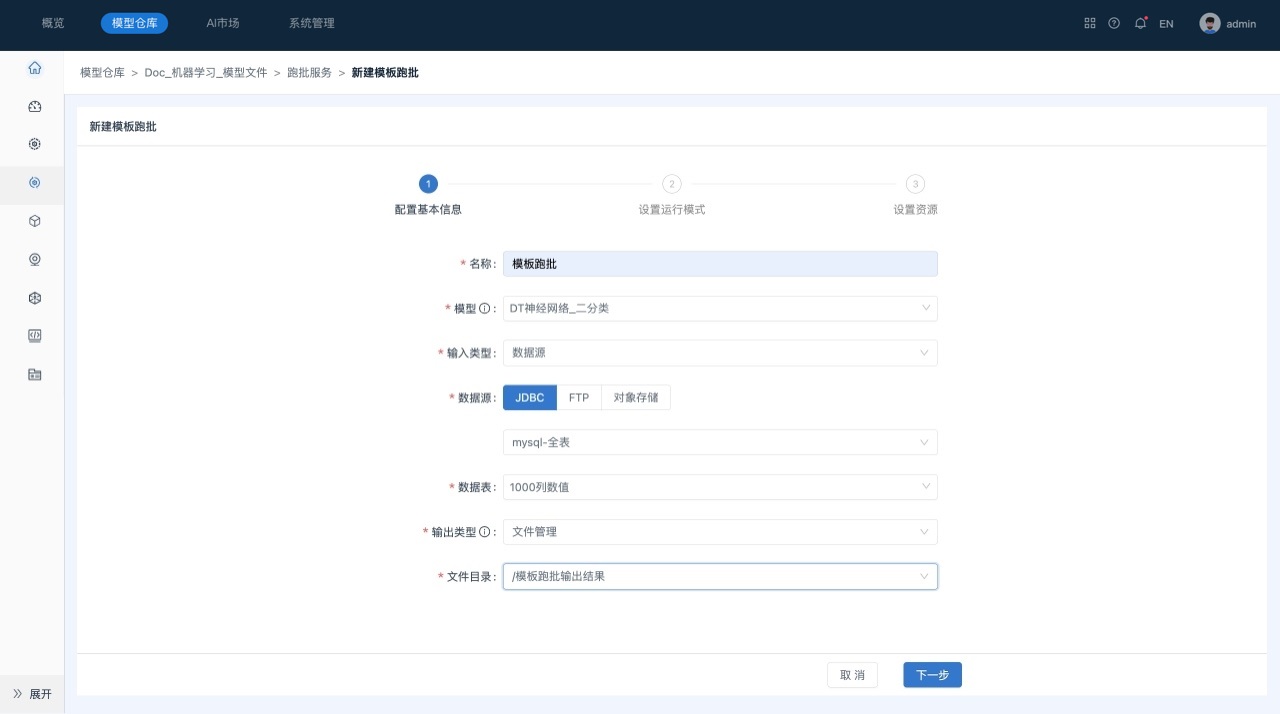Image resolution: width=1280 pixels, height=714 pixels.
Task: Open the notification bell in top bar
Action: point(1140,23)
